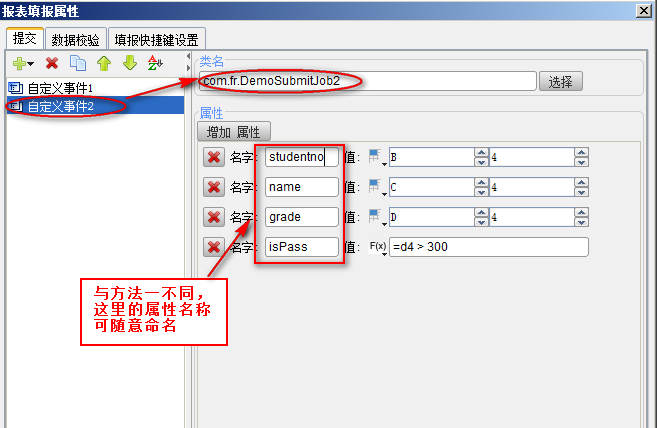
Task: Decrease row-number spinner for grade row
Action: 581,222
